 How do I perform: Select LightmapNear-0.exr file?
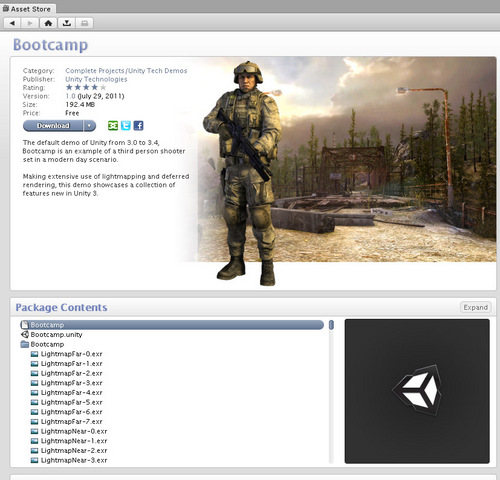coord(74,431)
